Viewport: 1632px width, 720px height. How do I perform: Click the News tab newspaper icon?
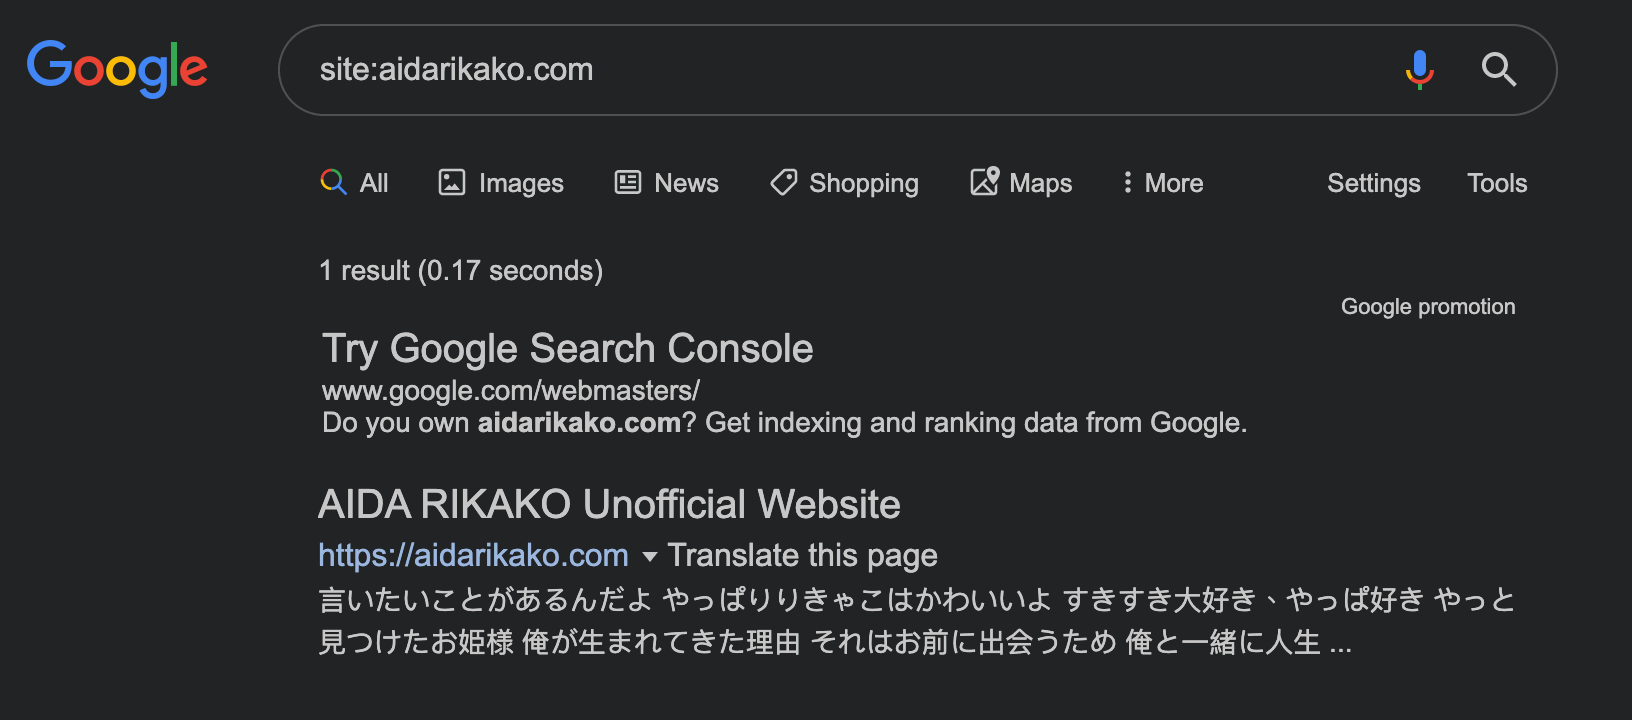[628, 182]
